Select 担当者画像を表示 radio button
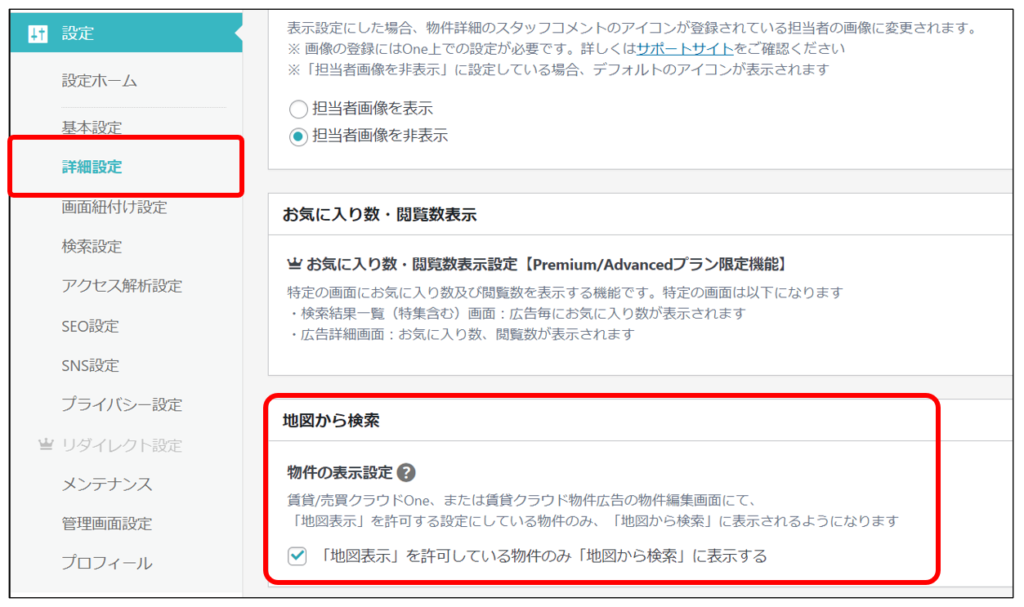Image resolution: width=1024 pixels, height=607 pixels. pos(298,109)
